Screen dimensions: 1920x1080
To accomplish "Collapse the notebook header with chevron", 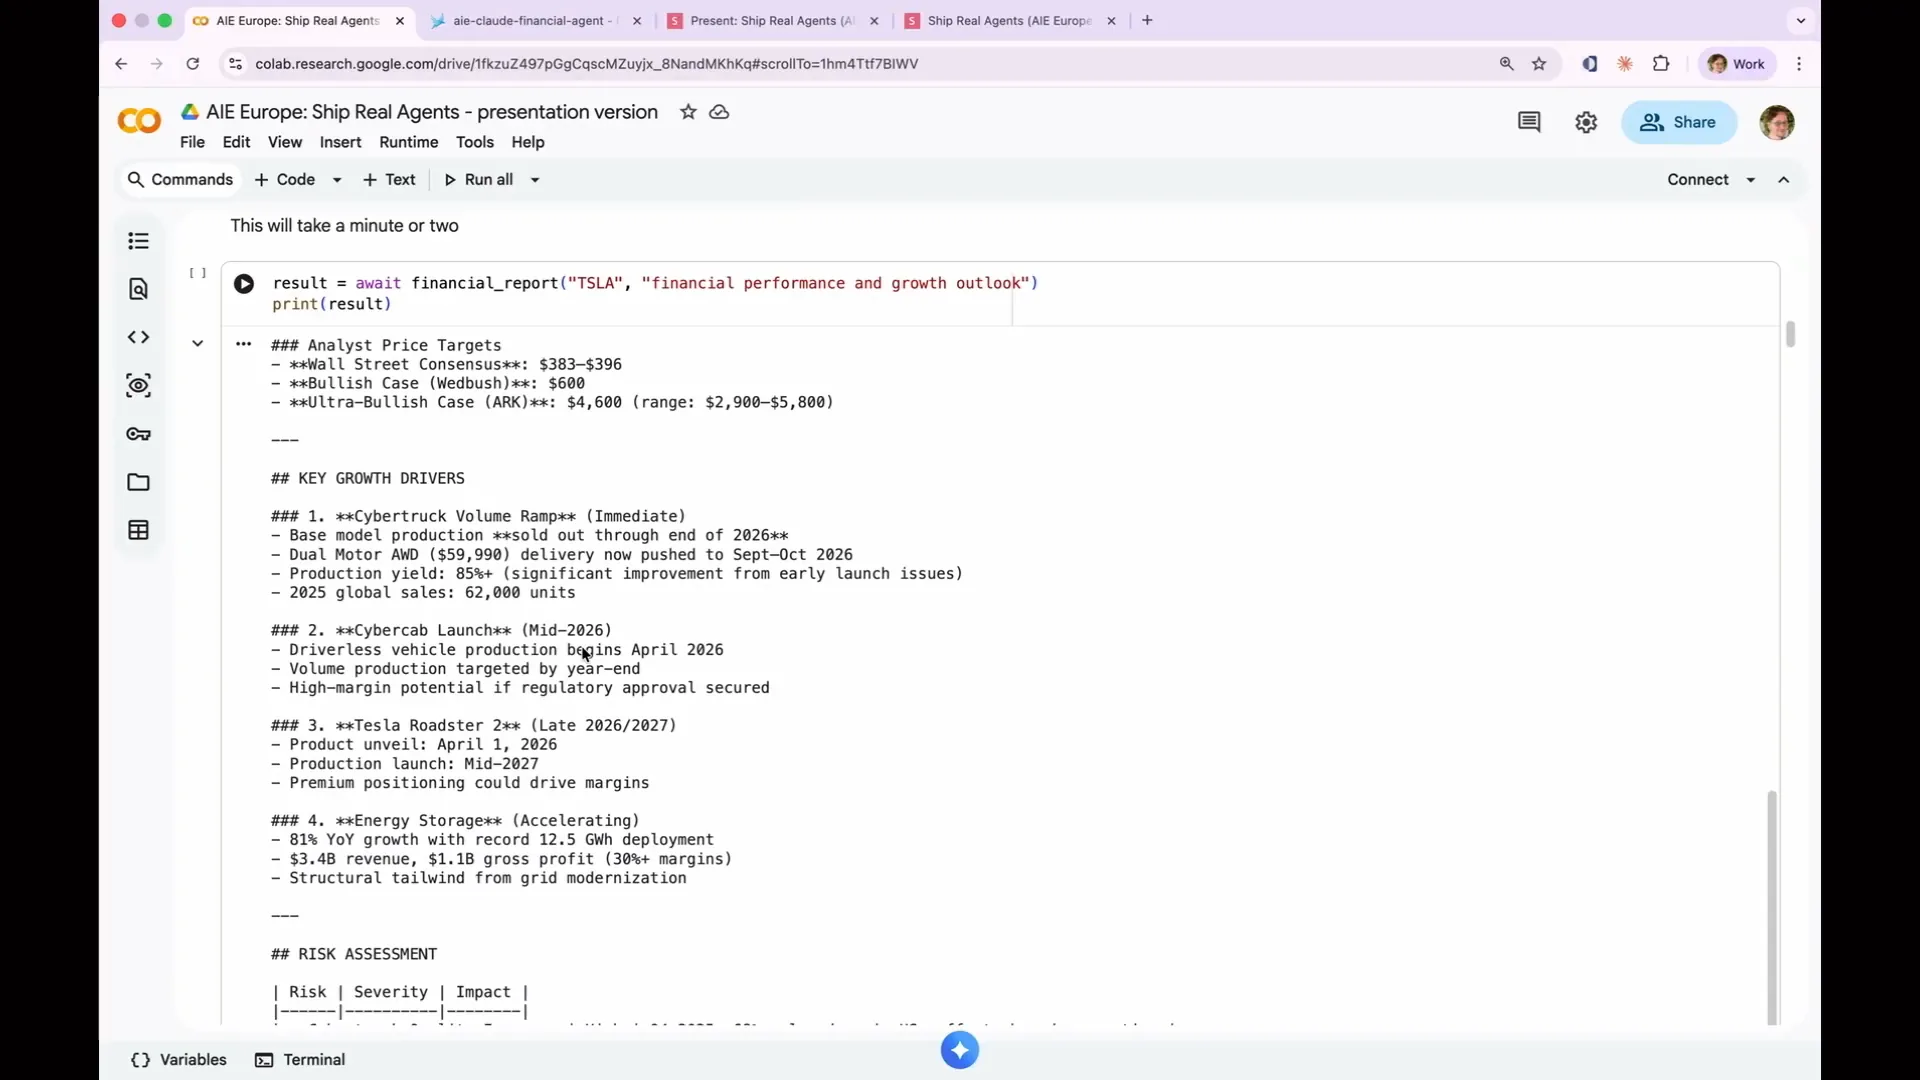I will [1783, 180].
